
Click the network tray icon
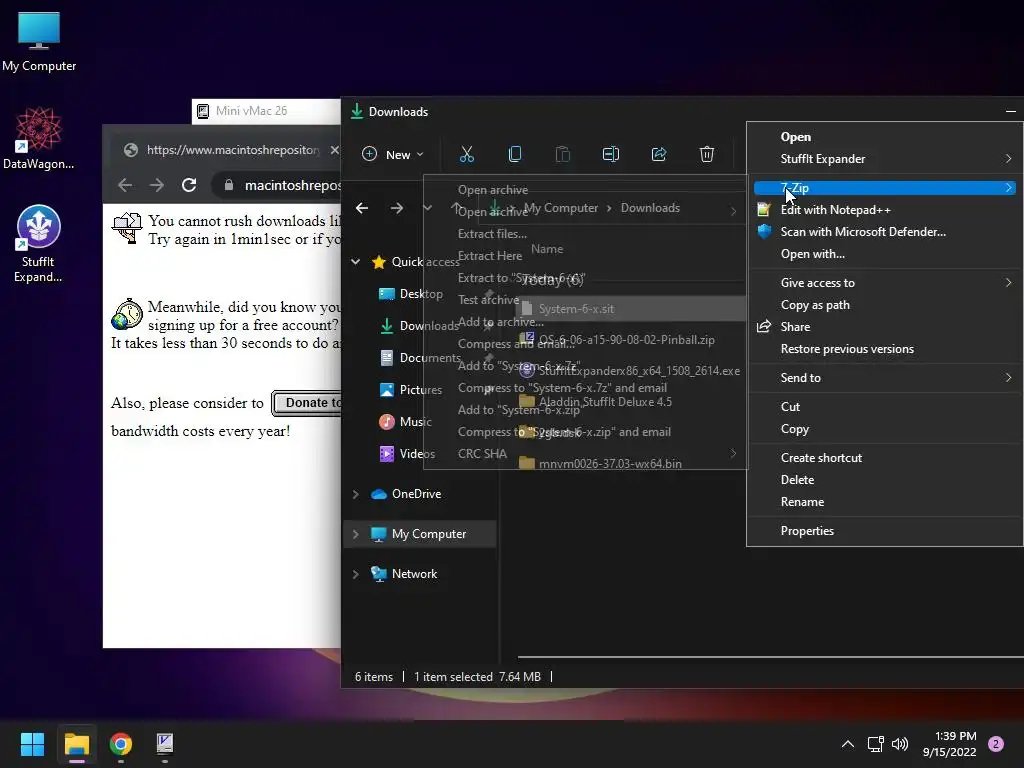pos(875,744)
